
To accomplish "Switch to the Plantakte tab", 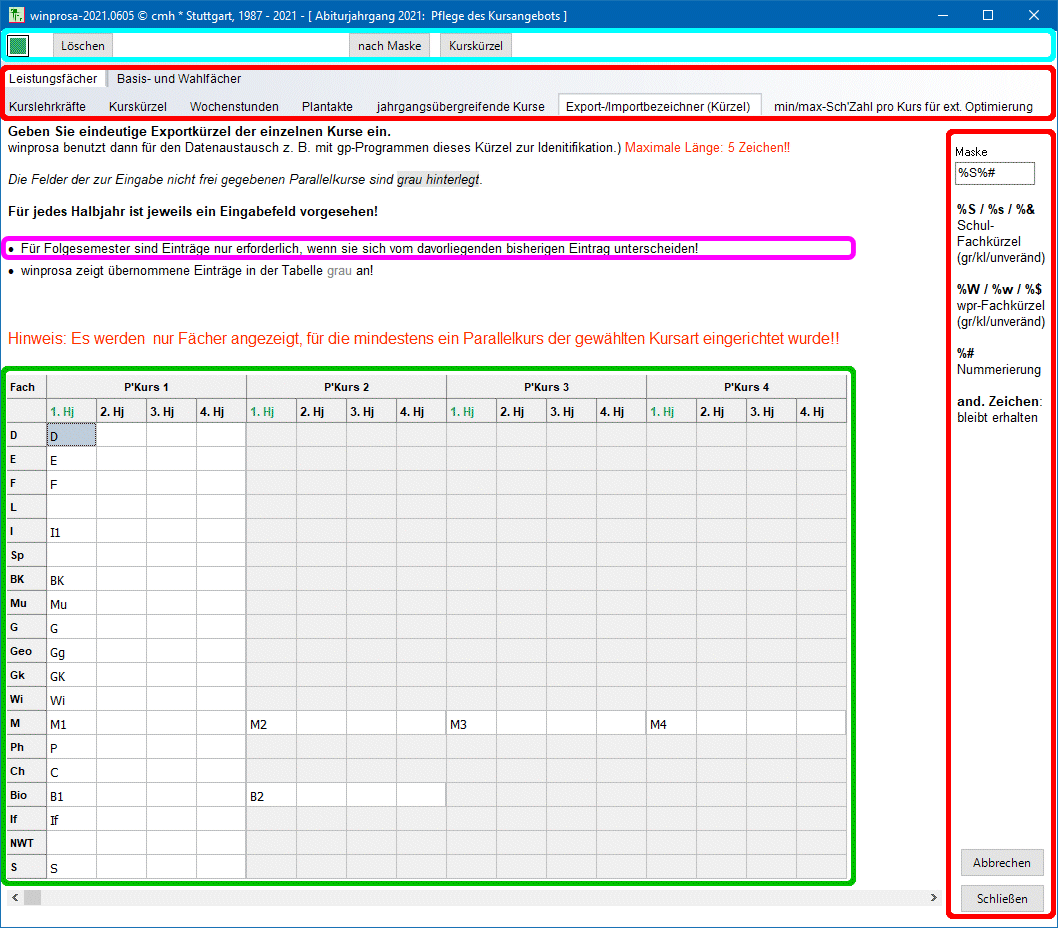I will click(327, 106).
